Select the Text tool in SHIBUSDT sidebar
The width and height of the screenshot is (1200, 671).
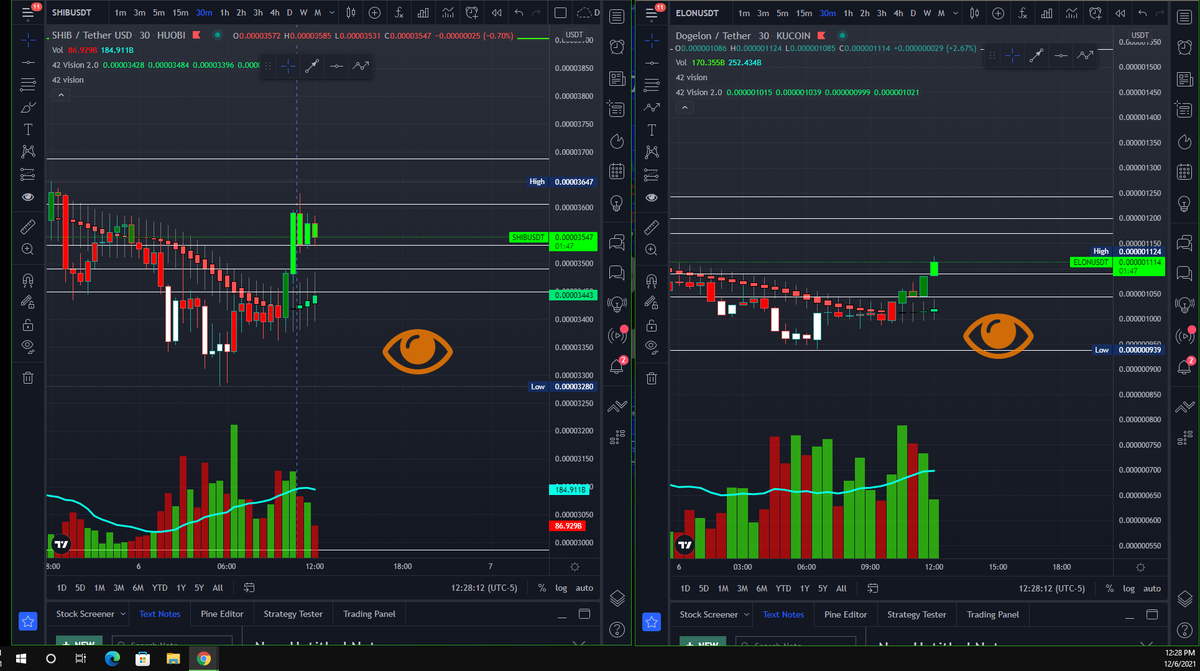click(28, 129)
